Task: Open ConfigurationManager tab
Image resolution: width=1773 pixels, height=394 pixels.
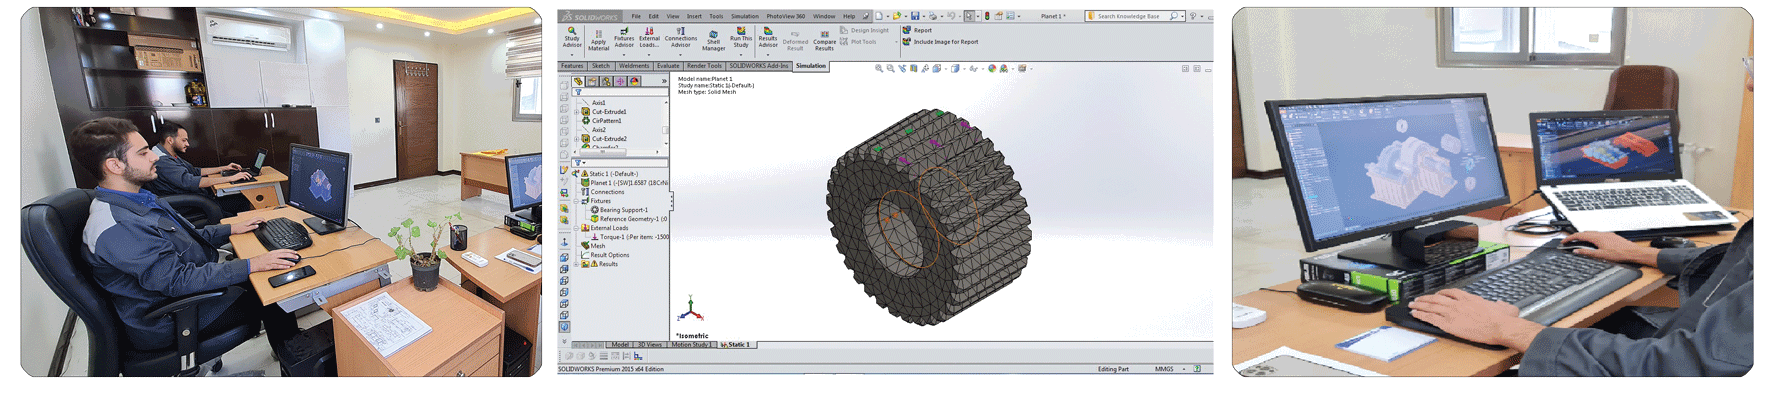Action: click(x=606, y=81)
